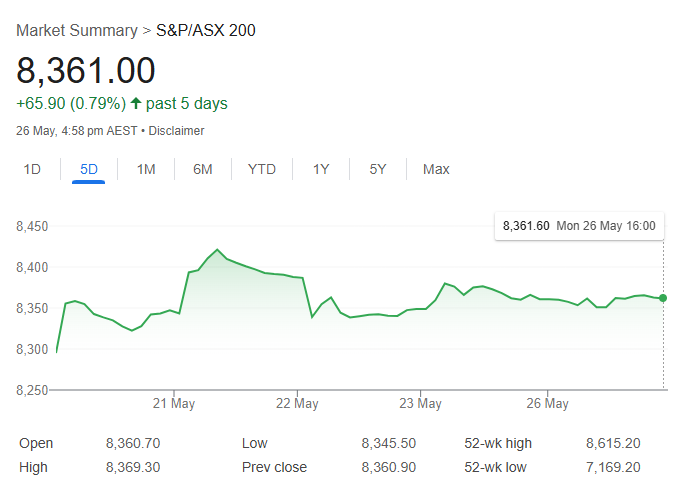Select the 1D time range tab
Screen dimensions: 680x497
[x=32, y=169]
